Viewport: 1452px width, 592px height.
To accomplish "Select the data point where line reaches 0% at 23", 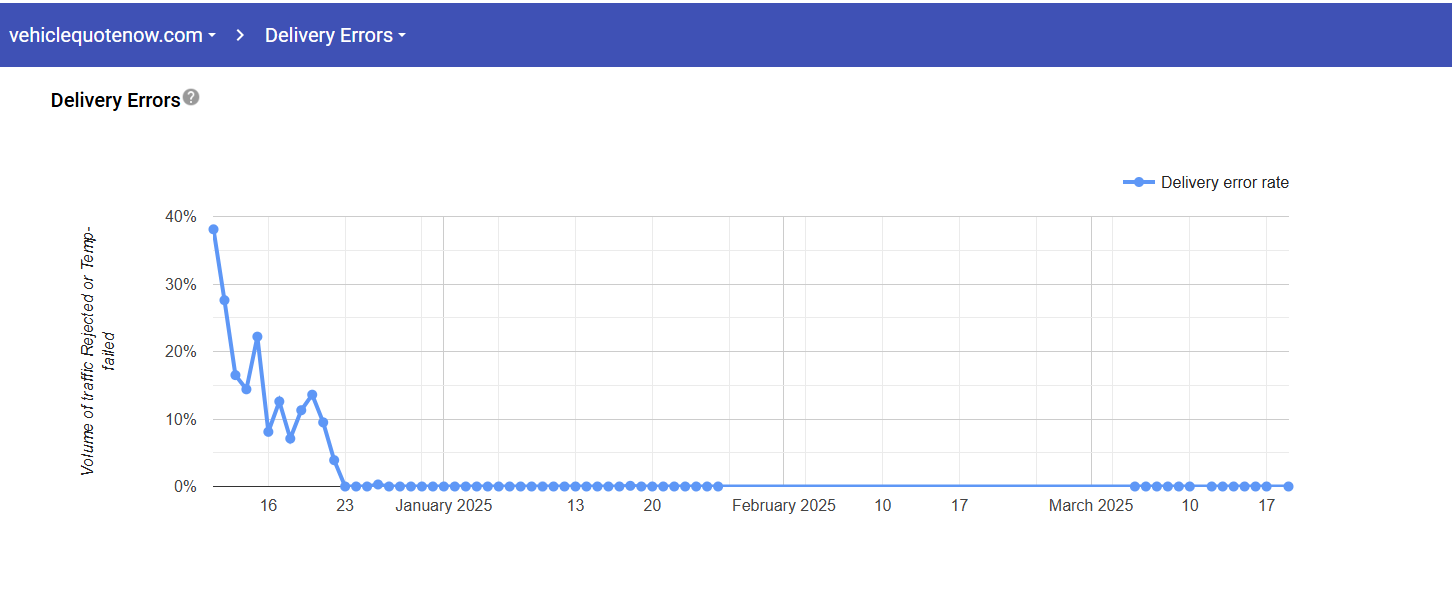I will pyautogui.click(x=345, y=486).
